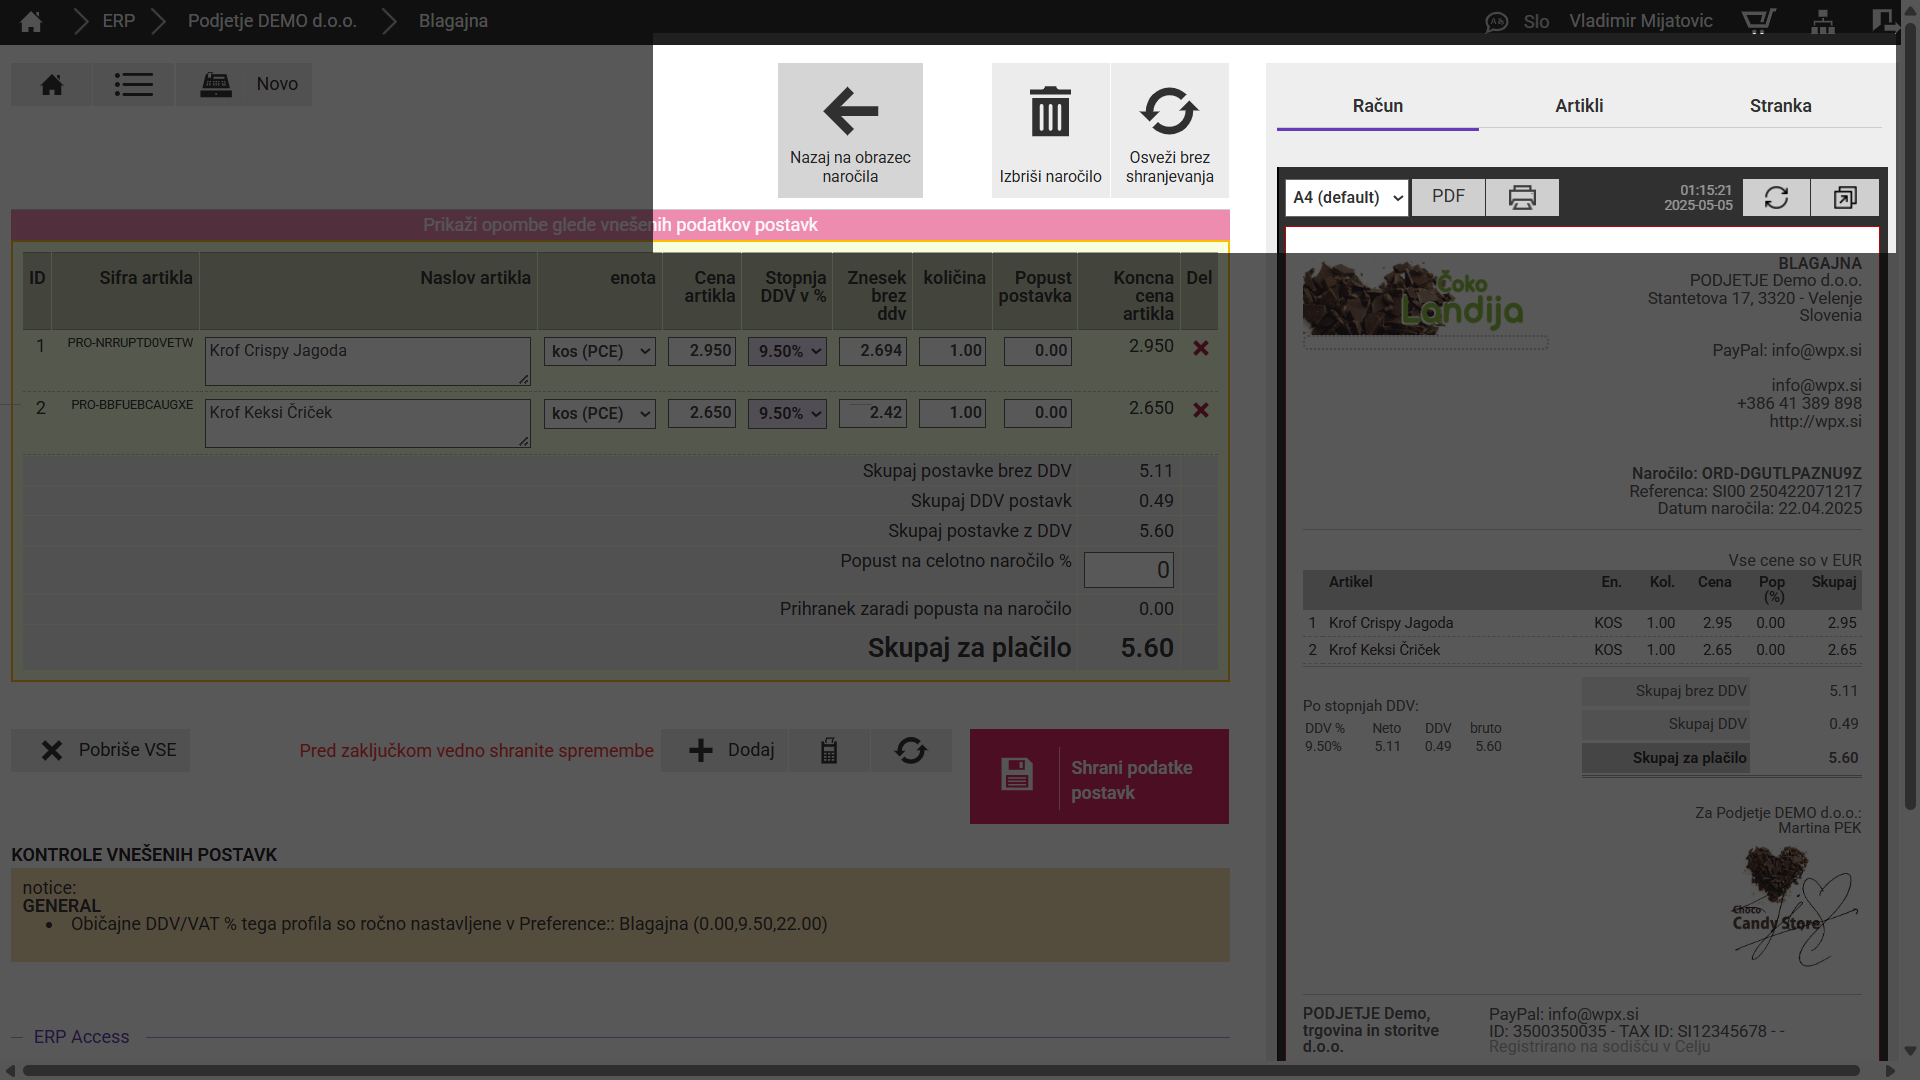Screen dimensions: 1920x1080
Task: Click Popust na celotno naročilo field
Action: click(1128, 570)
